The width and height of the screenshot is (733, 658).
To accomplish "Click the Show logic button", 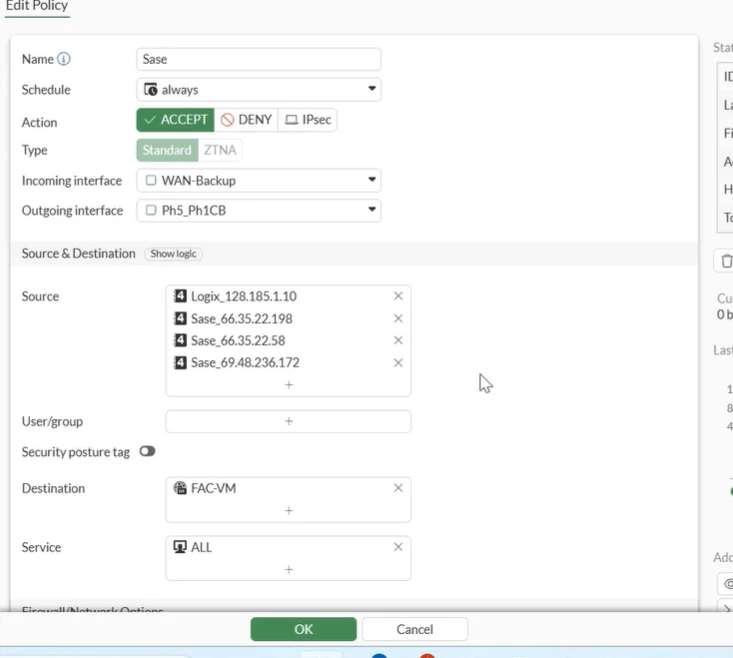I will click(x=173, y=254).
